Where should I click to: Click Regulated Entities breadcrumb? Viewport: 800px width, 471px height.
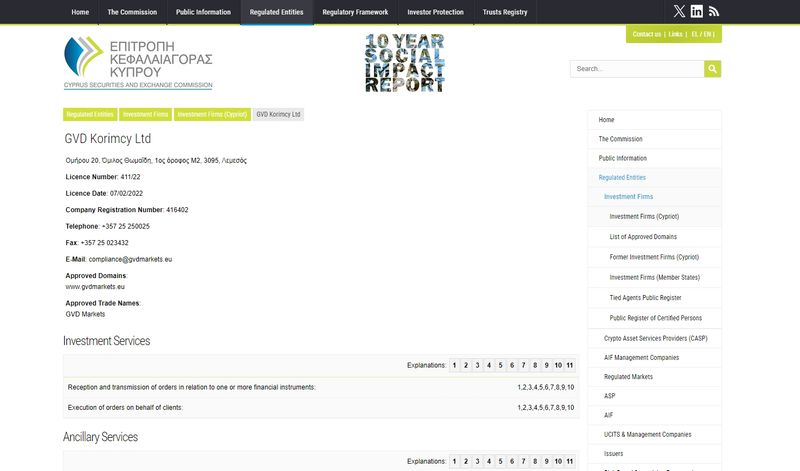[90, 114]
